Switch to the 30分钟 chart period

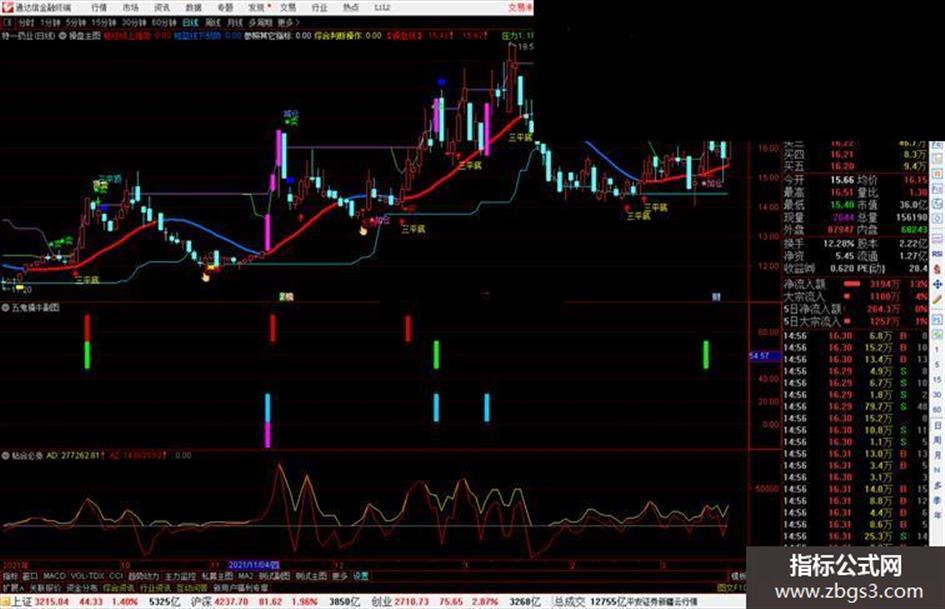pyautogui.click(x=133, y=23)
